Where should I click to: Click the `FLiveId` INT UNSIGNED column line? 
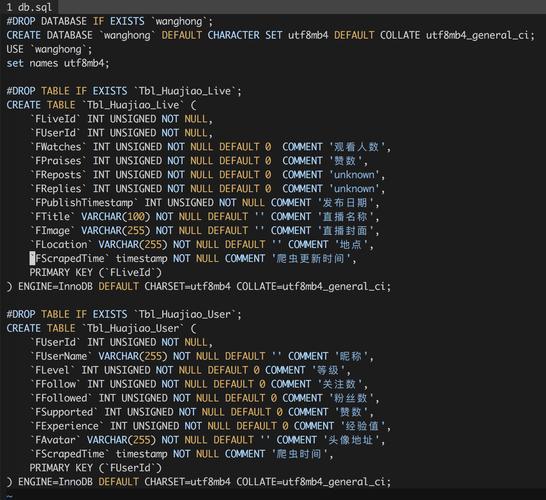[121, 119]
